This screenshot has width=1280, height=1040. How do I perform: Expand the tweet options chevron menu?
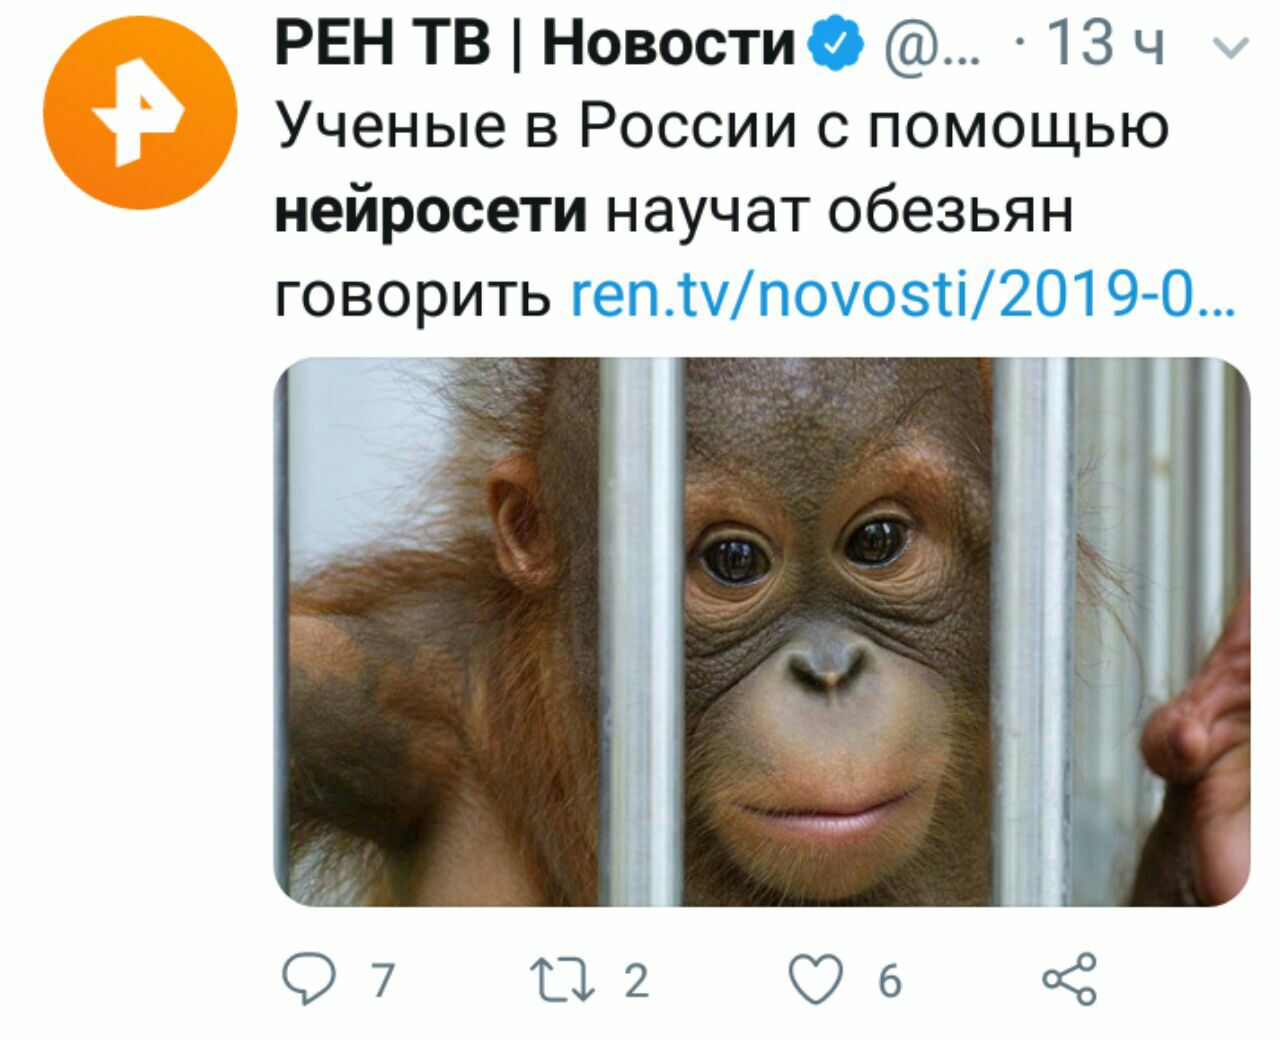pyautogui.click(x=1236, y=47)
